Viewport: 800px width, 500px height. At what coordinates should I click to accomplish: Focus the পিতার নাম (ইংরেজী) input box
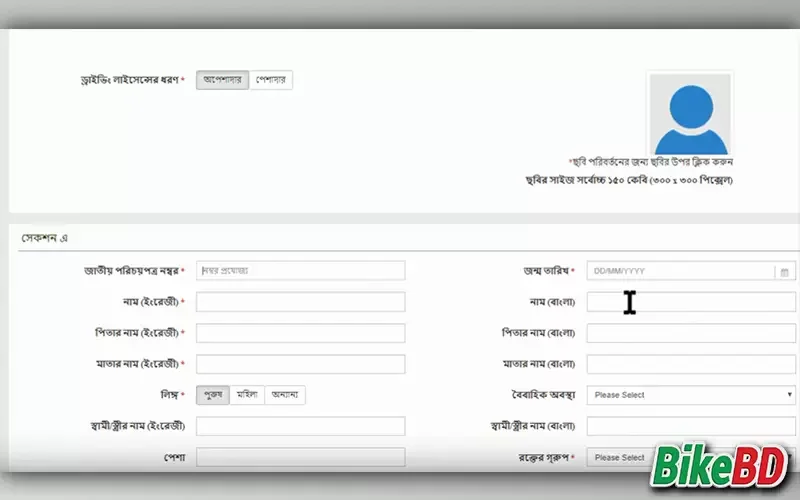point(300,333)
